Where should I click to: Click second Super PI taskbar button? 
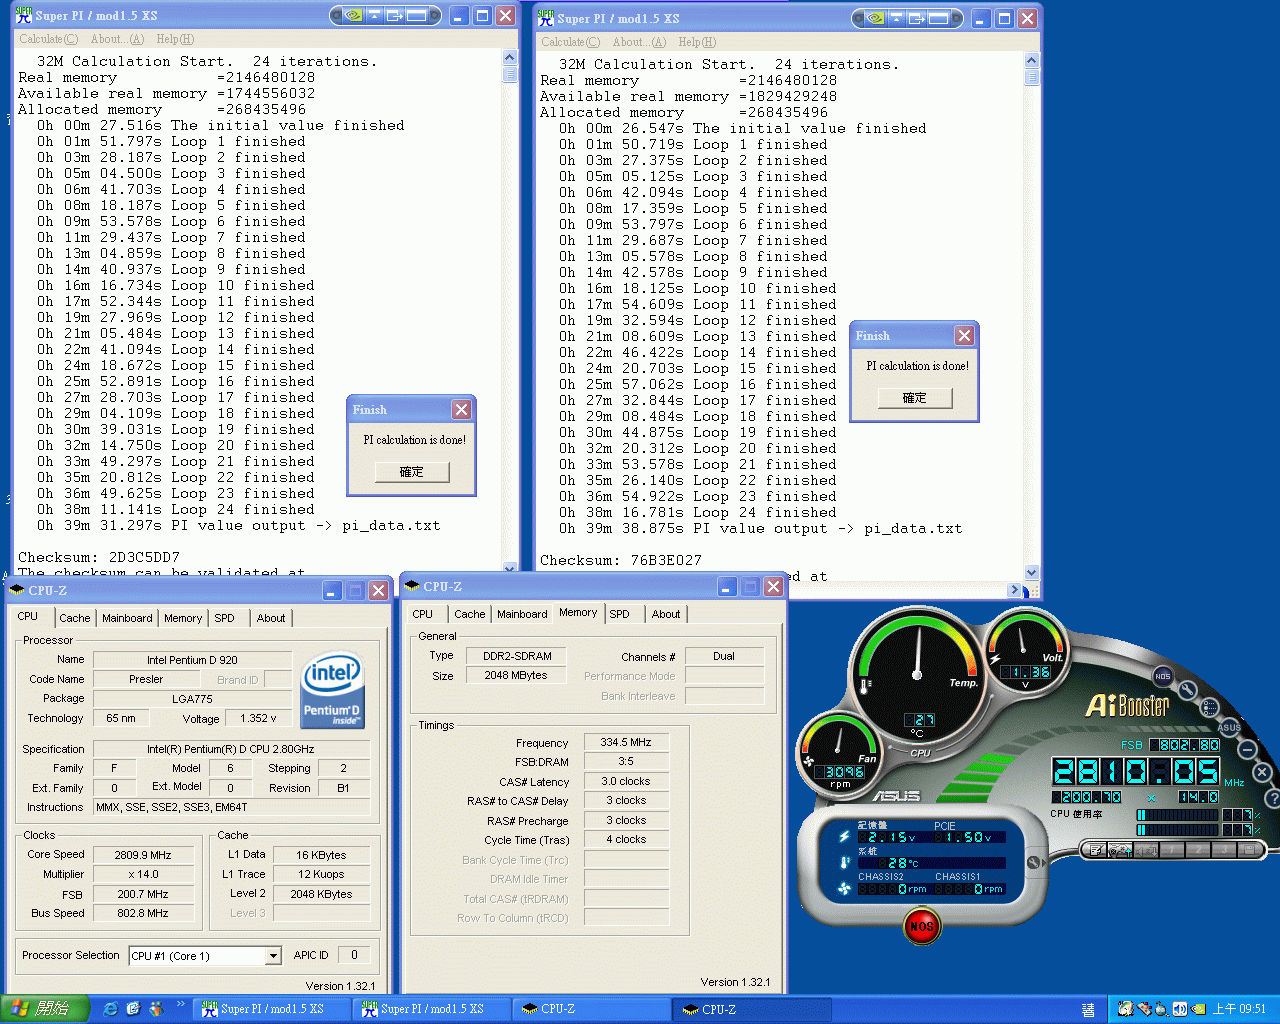(433, 1009)
